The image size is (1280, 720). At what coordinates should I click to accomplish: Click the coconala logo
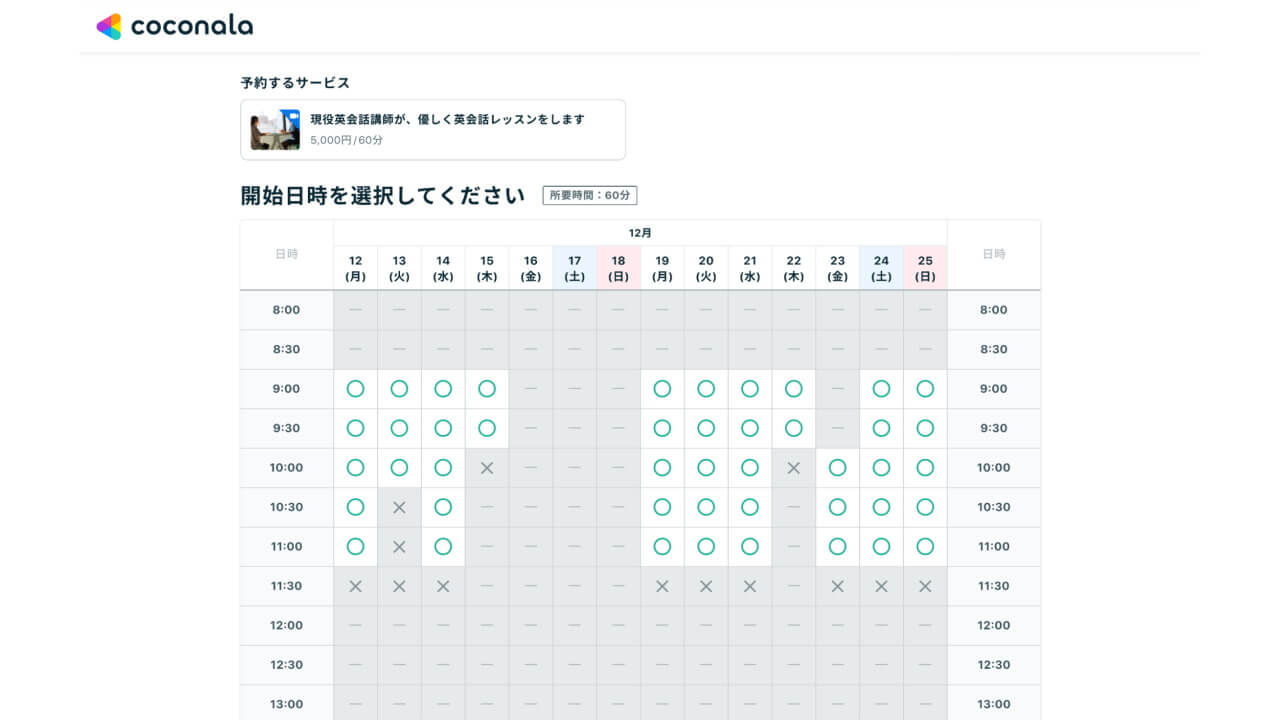(x=175, y=26)
